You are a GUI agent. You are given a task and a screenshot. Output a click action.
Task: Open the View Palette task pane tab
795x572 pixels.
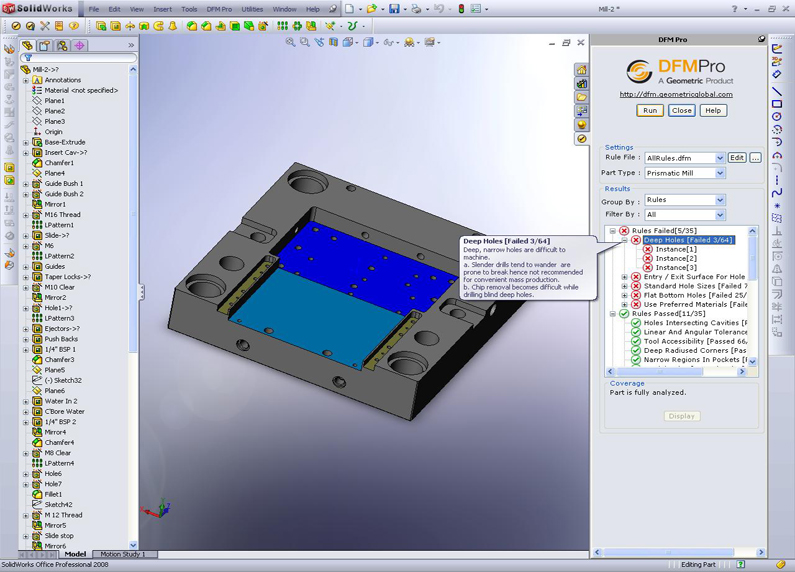[x=582, y=111]
